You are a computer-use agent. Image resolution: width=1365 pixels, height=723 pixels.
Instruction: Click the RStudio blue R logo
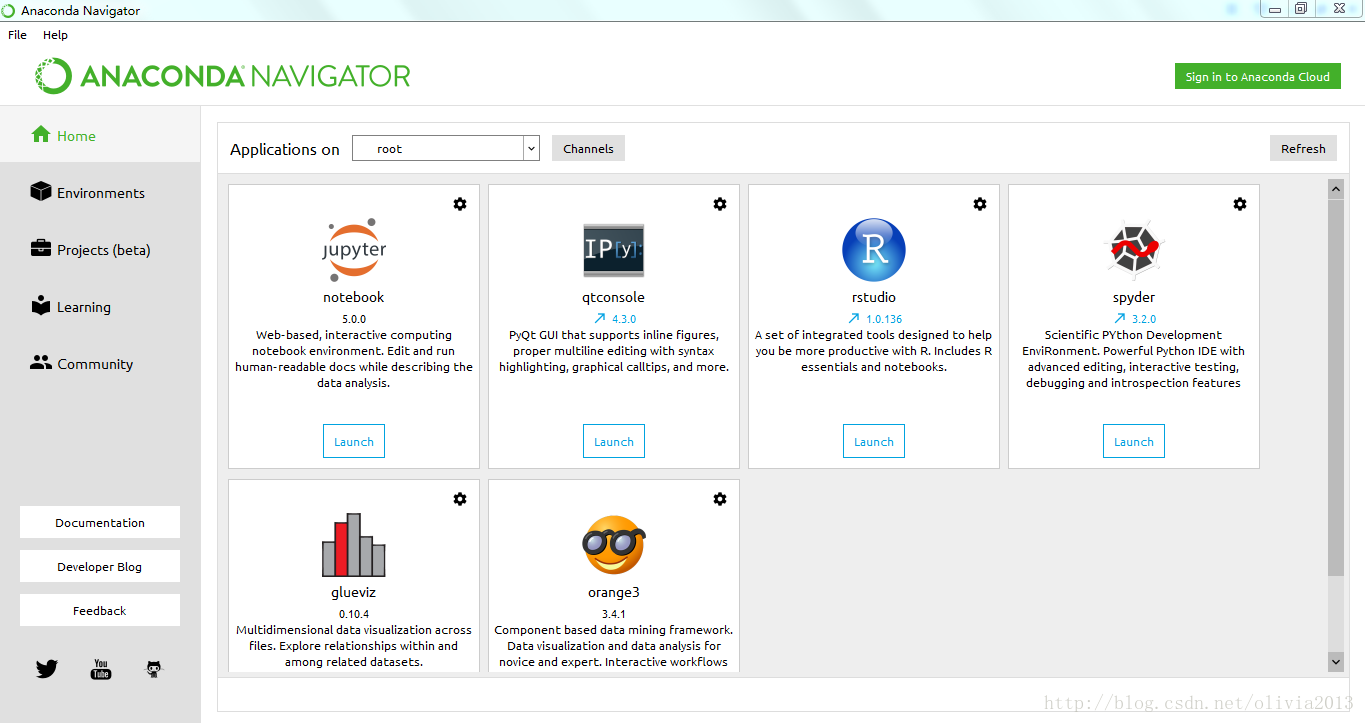(x=874, y=250)
